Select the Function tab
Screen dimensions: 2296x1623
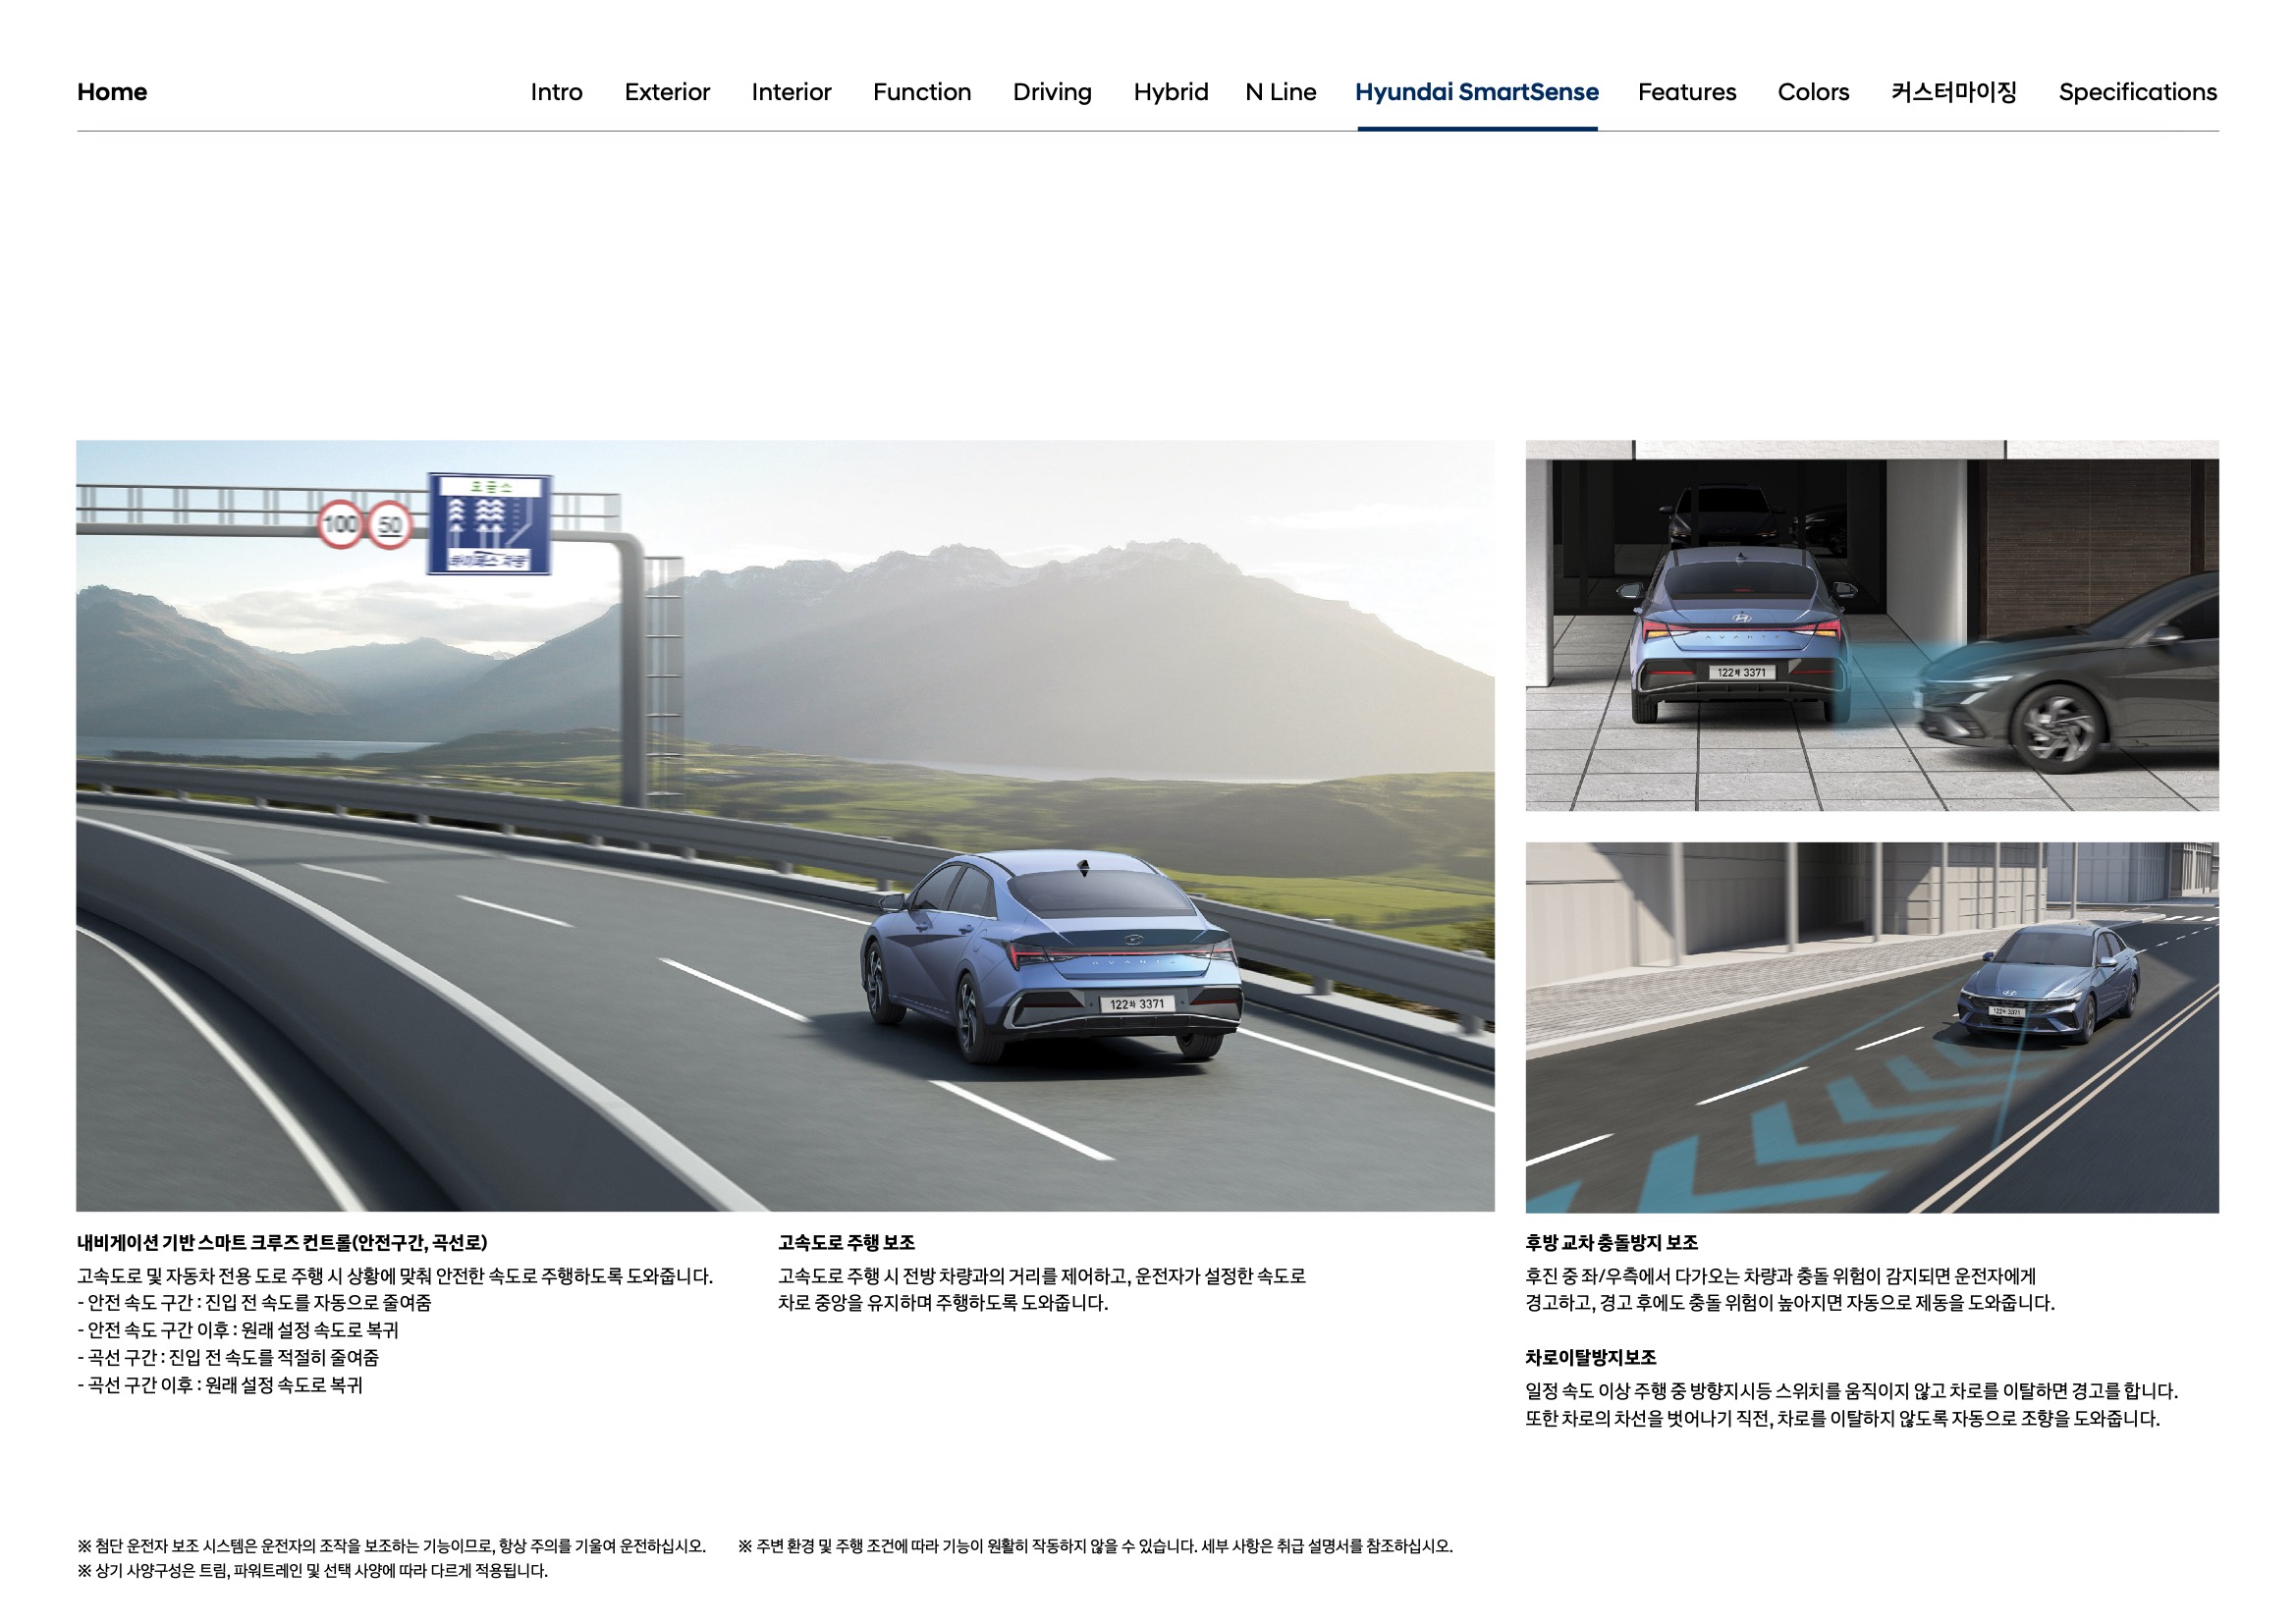click(x=921, y=92)
